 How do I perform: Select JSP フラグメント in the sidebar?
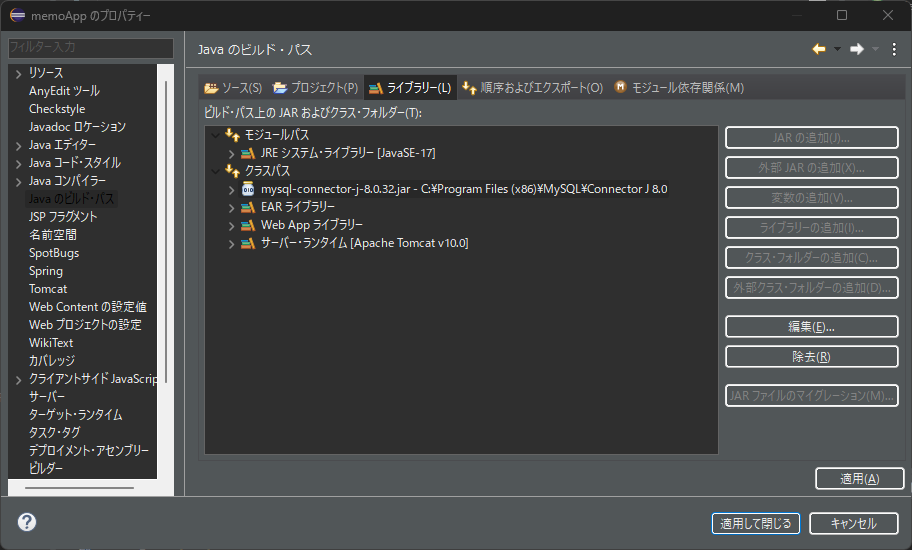[63, 217]
